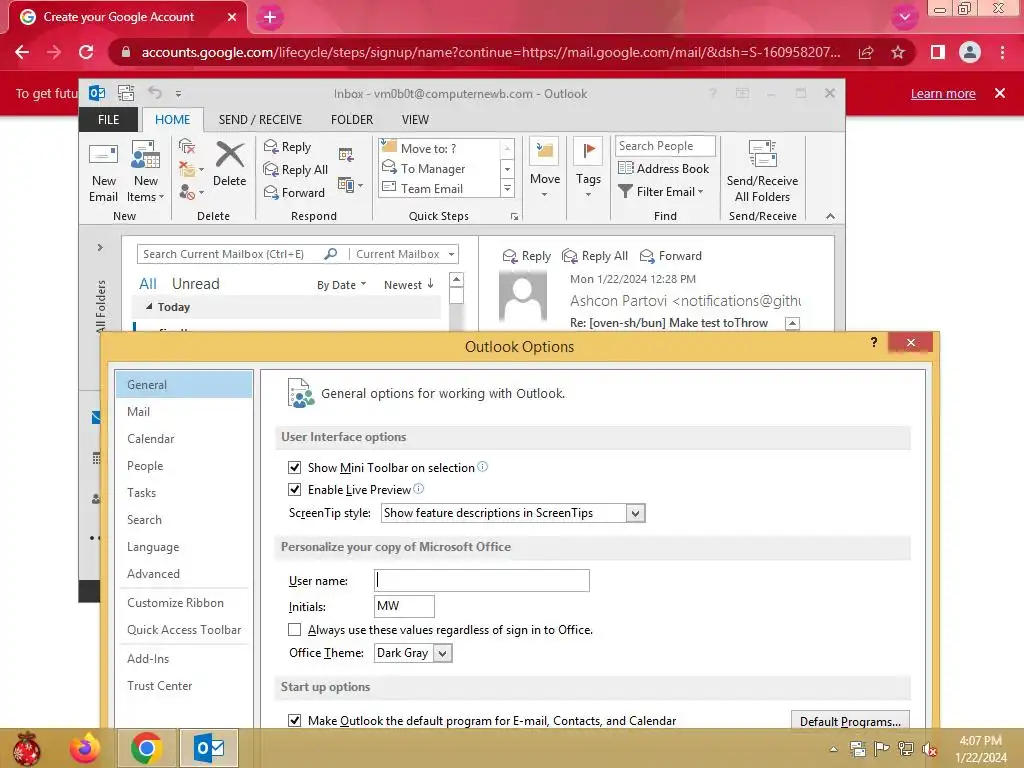The image size is (1024, 768).
Task: Click the User name input field
Action: 482,581
